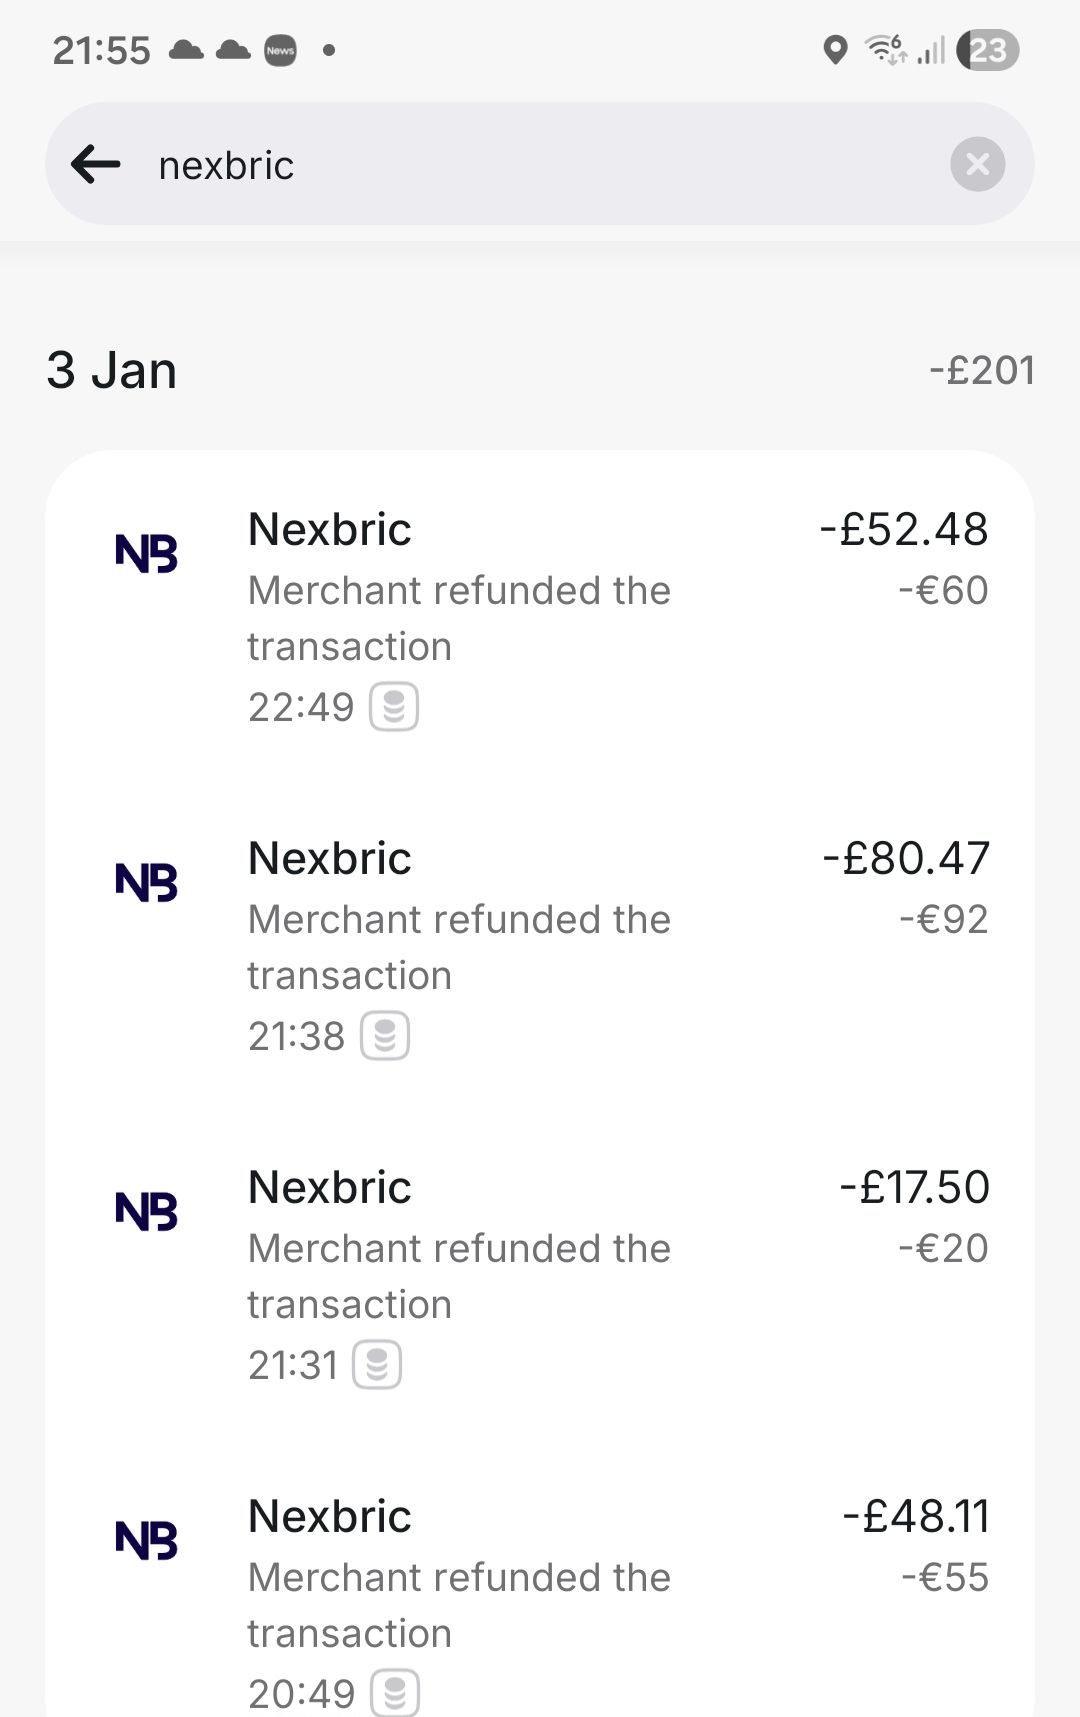The image size is (1080, 1717).
Task: Tap the News notification icon in status bar
Action: point(280,50)
